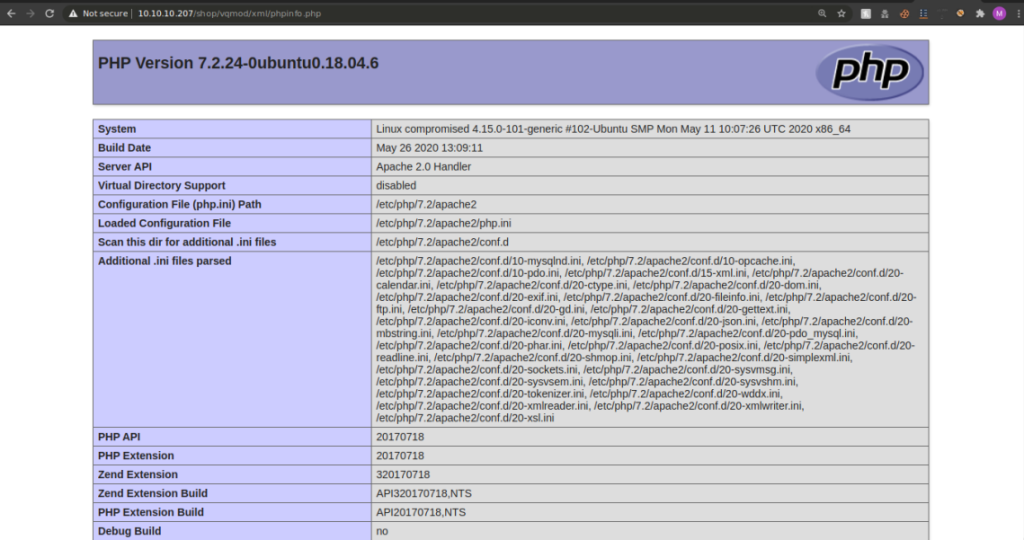
Task: Go back to the previous page
Action: tap(11, 13)
